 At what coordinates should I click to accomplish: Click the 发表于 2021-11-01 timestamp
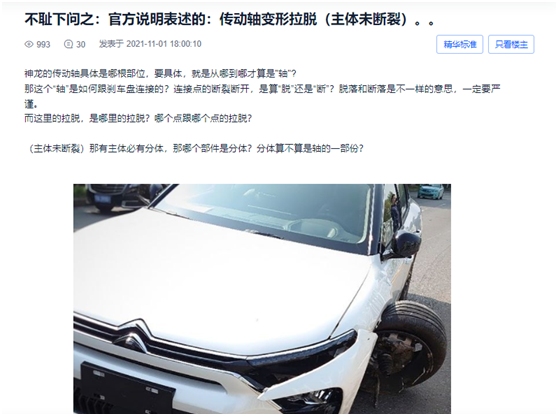click(x=150, y=44)
